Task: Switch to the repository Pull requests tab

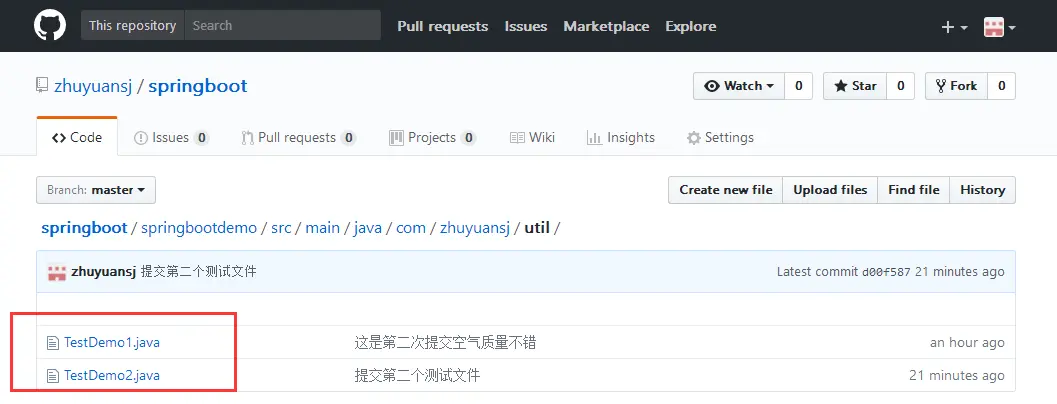Action: pyautogui.click(x=298, y=138)
